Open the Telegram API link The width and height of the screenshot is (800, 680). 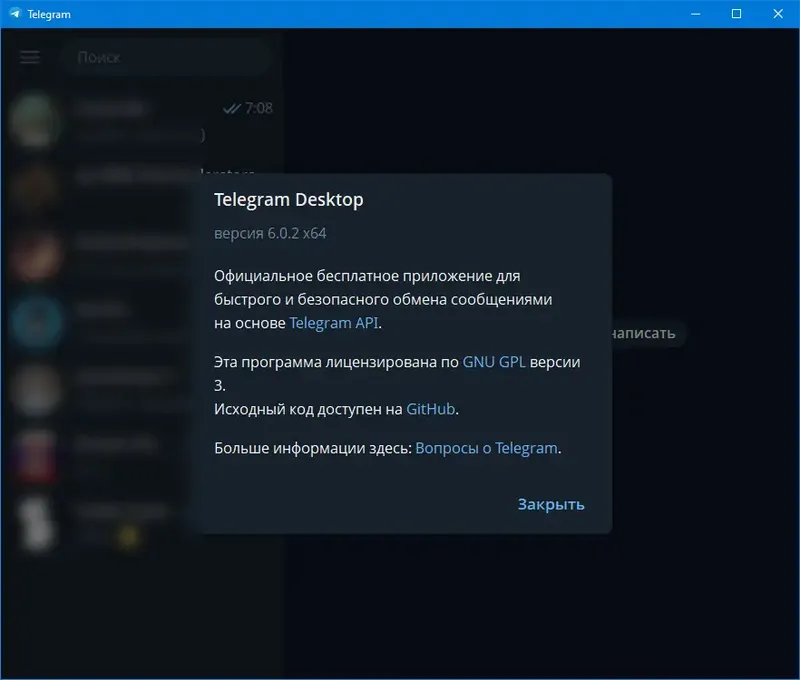tap(334, 323)
